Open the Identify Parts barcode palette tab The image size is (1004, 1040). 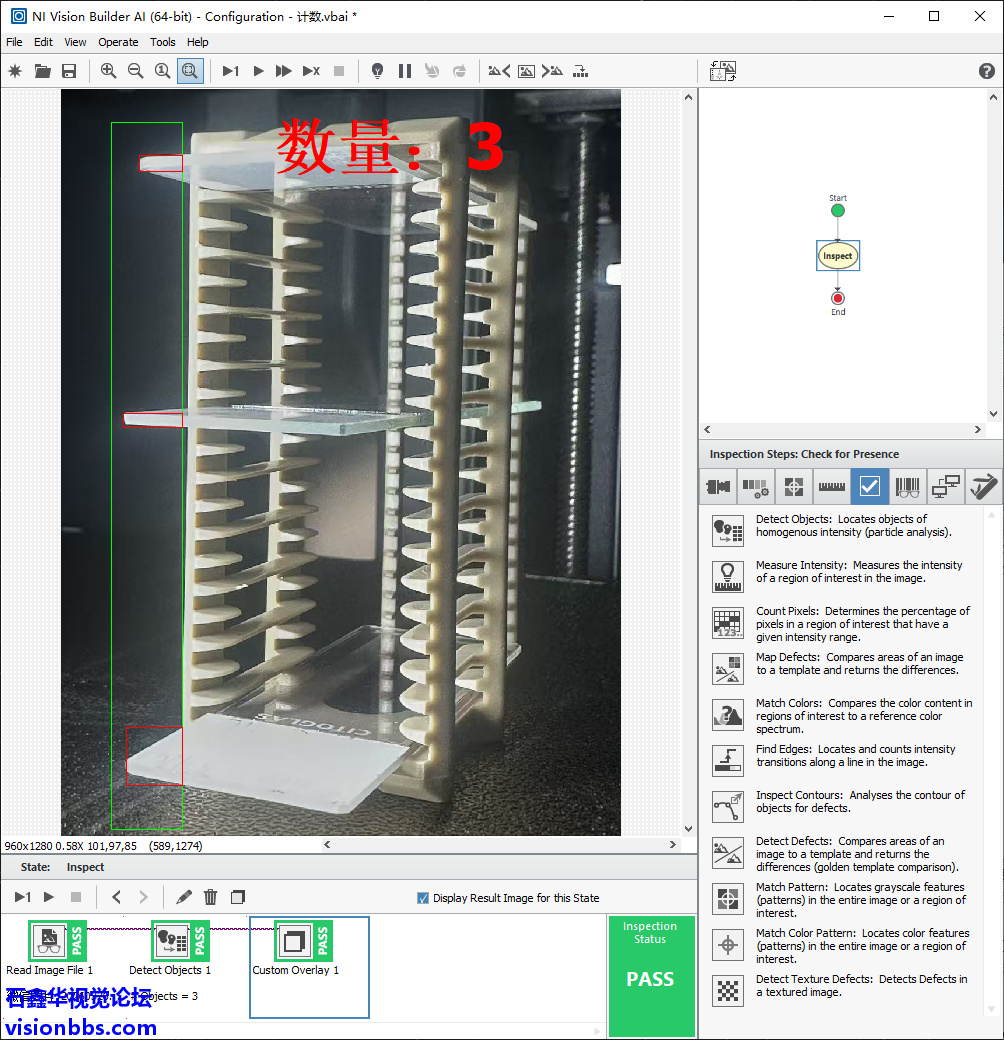tap(907, 487)
